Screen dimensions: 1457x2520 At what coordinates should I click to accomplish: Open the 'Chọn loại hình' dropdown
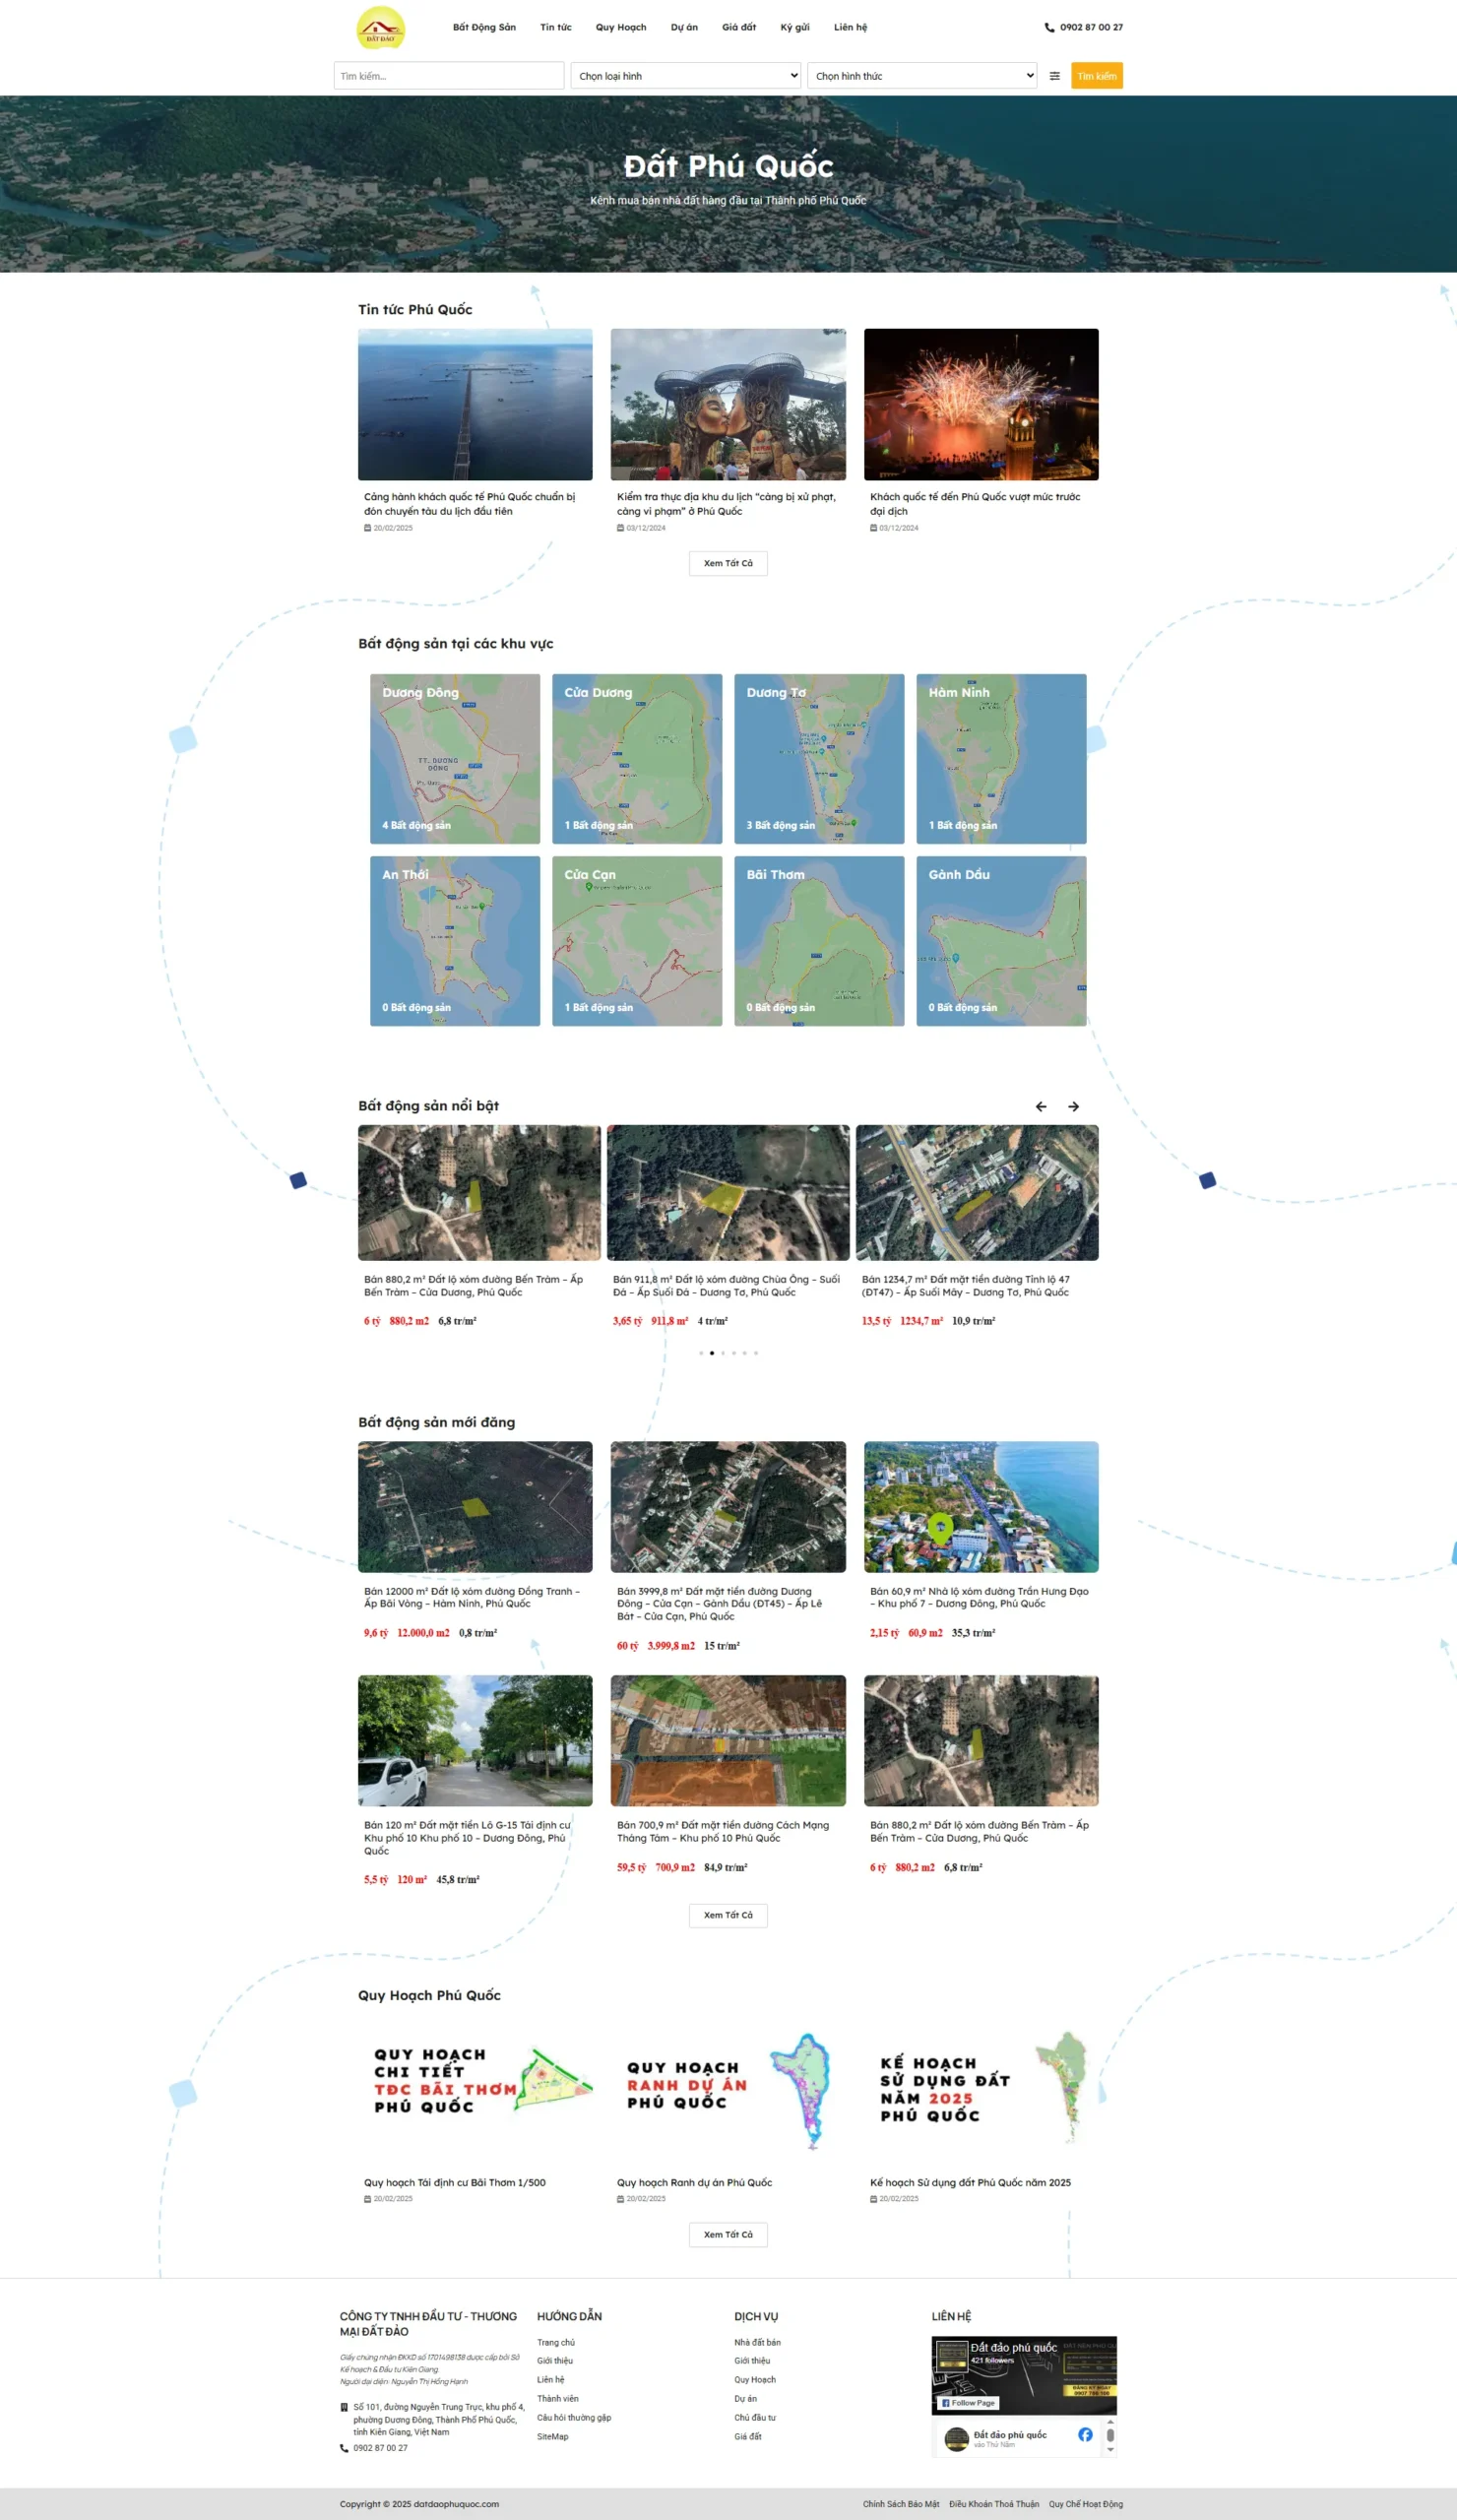coord(686,76)
